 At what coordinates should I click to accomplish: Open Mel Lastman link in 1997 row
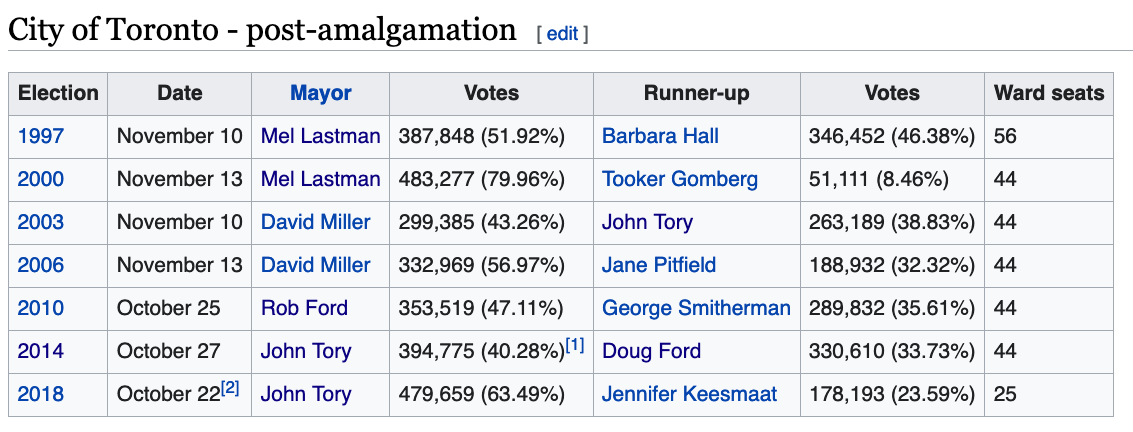tap(320, 136)
